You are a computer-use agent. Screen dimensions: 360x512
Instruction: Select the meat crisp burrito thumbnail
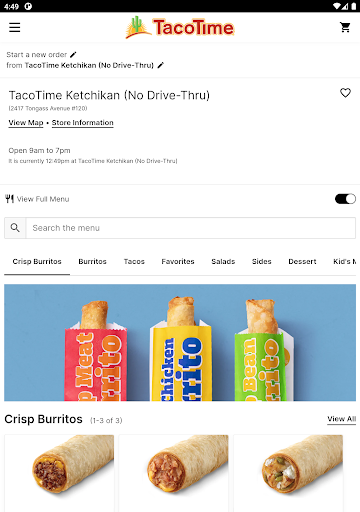coord(59,473)
